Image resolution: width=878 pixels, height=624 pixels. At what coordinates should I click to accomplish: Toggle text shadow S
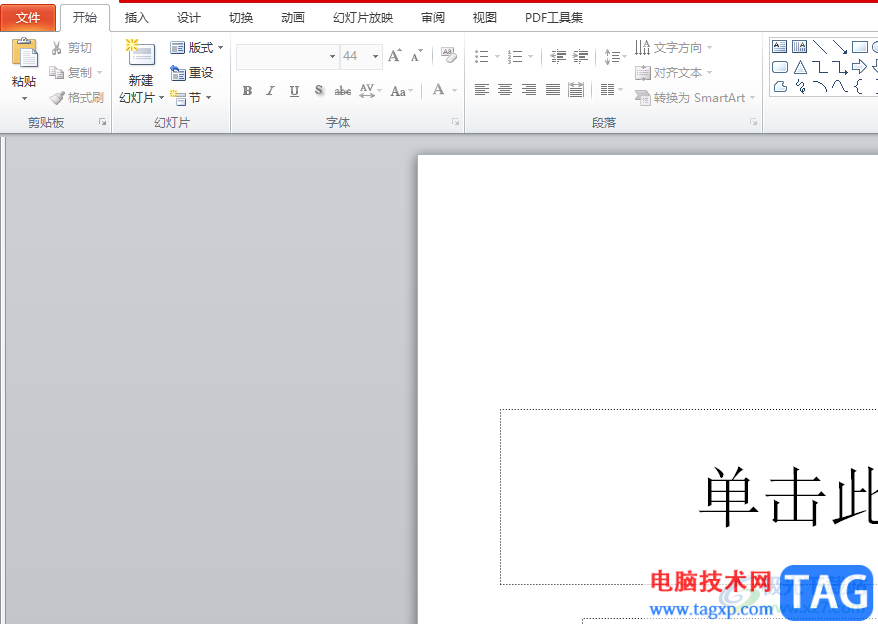point(319,91)
